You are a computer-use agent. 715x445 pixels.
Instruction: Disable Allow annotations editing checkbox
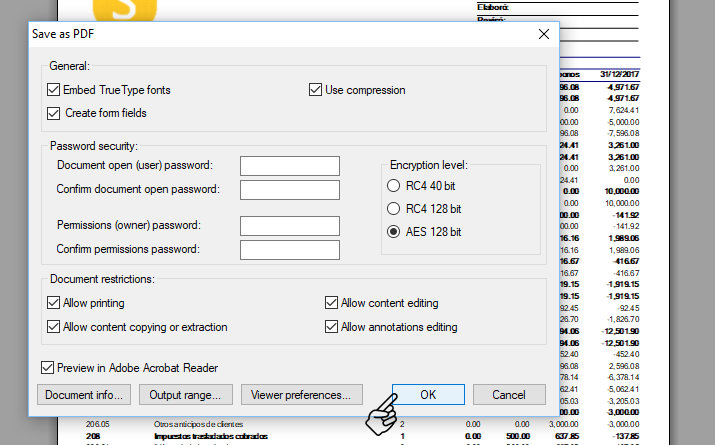(x=332, y=327)
